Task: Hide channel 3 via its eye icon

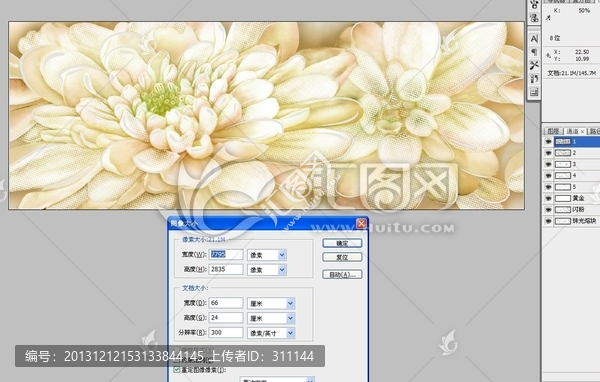Action: [x=548, y=164]
